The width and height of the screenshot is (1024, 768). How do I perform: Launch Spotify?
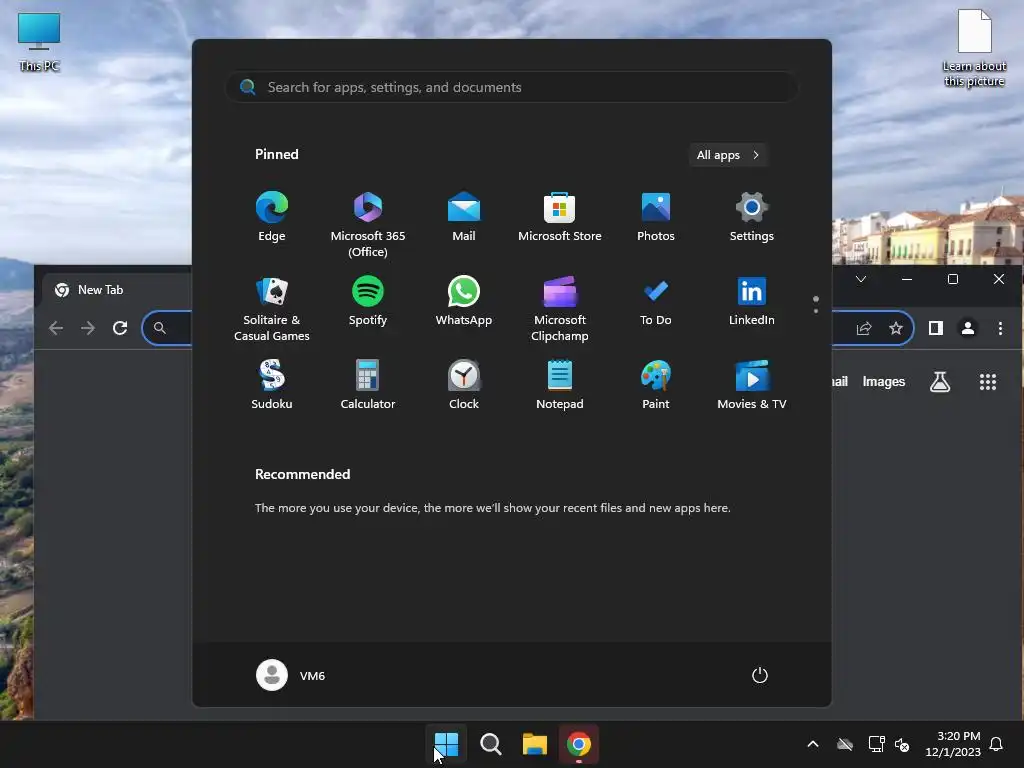click(x=368, y=300)
